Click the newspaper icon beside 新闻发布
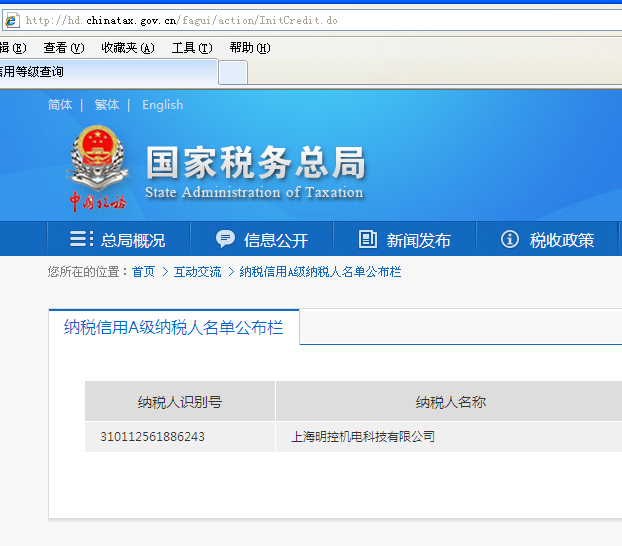Viewport: 622px width, 546px height. tap(367, 239)
